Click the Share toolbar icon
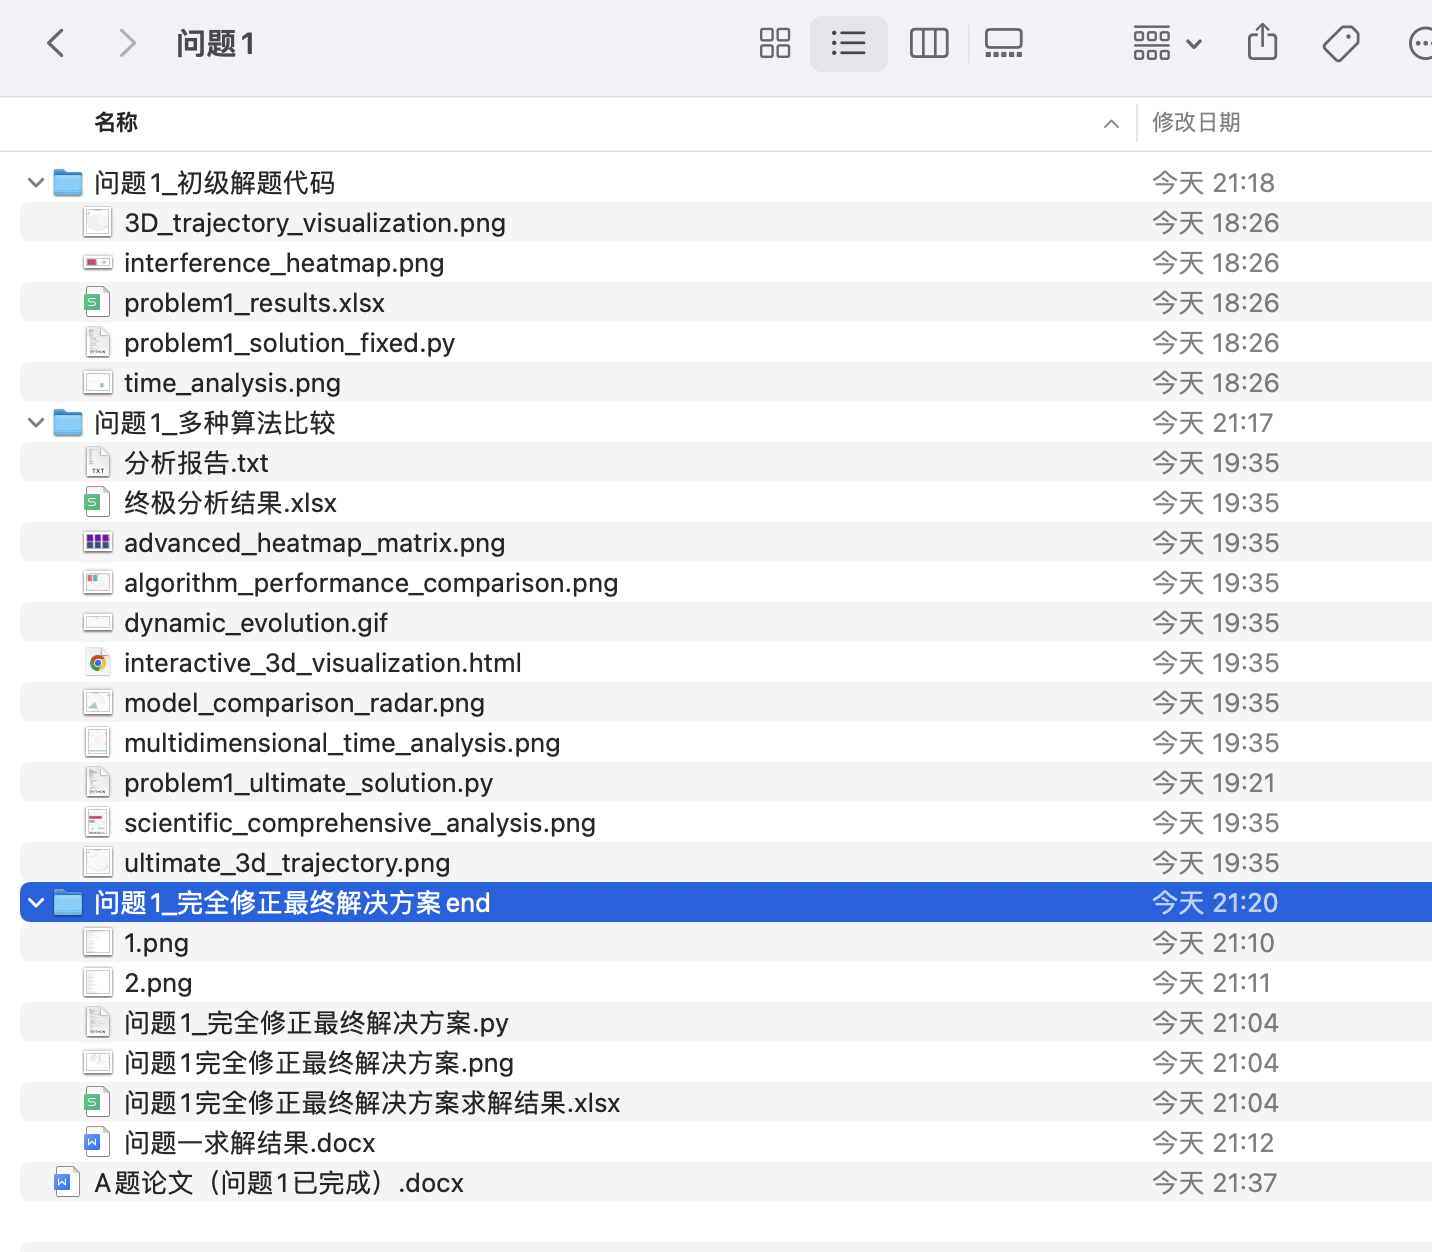The width and height of the screenshot is (1432, 1252). click(x=1263, y=43)
